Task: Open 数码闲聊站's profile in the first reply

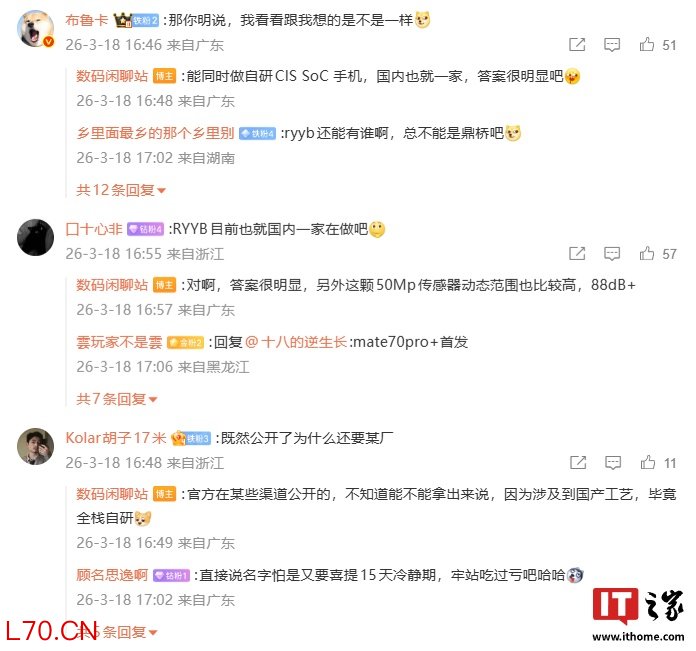Action: click(x=111, y=76)
